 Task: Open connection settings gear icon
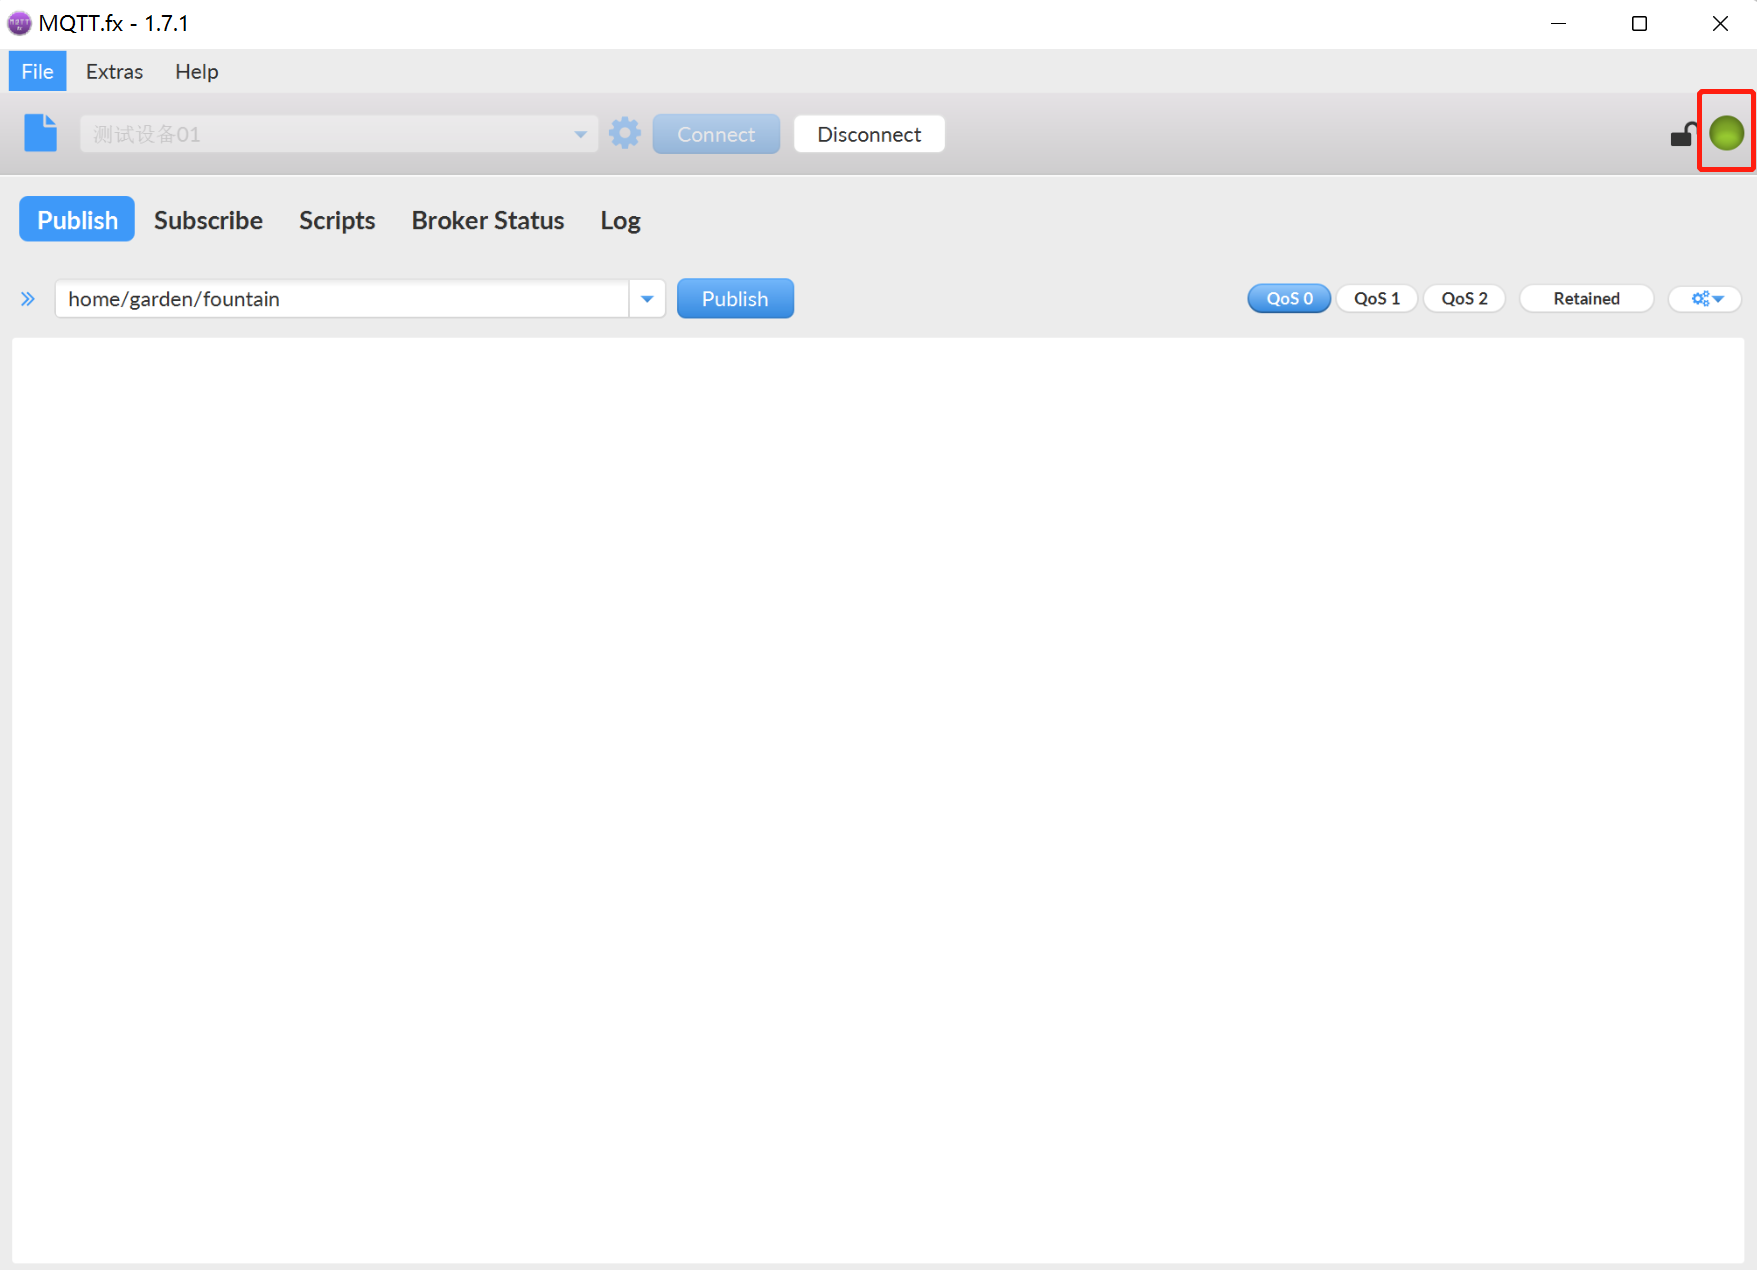[x=625, y=133]
